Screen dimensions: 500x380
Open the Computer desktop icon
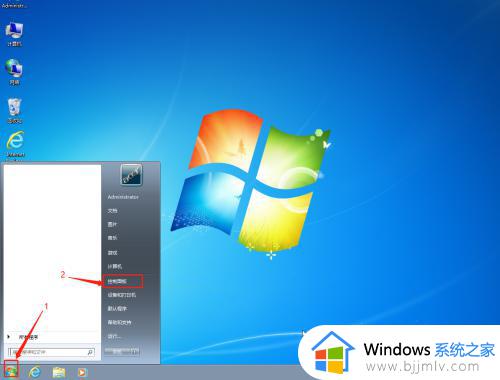tap(14, 33)
